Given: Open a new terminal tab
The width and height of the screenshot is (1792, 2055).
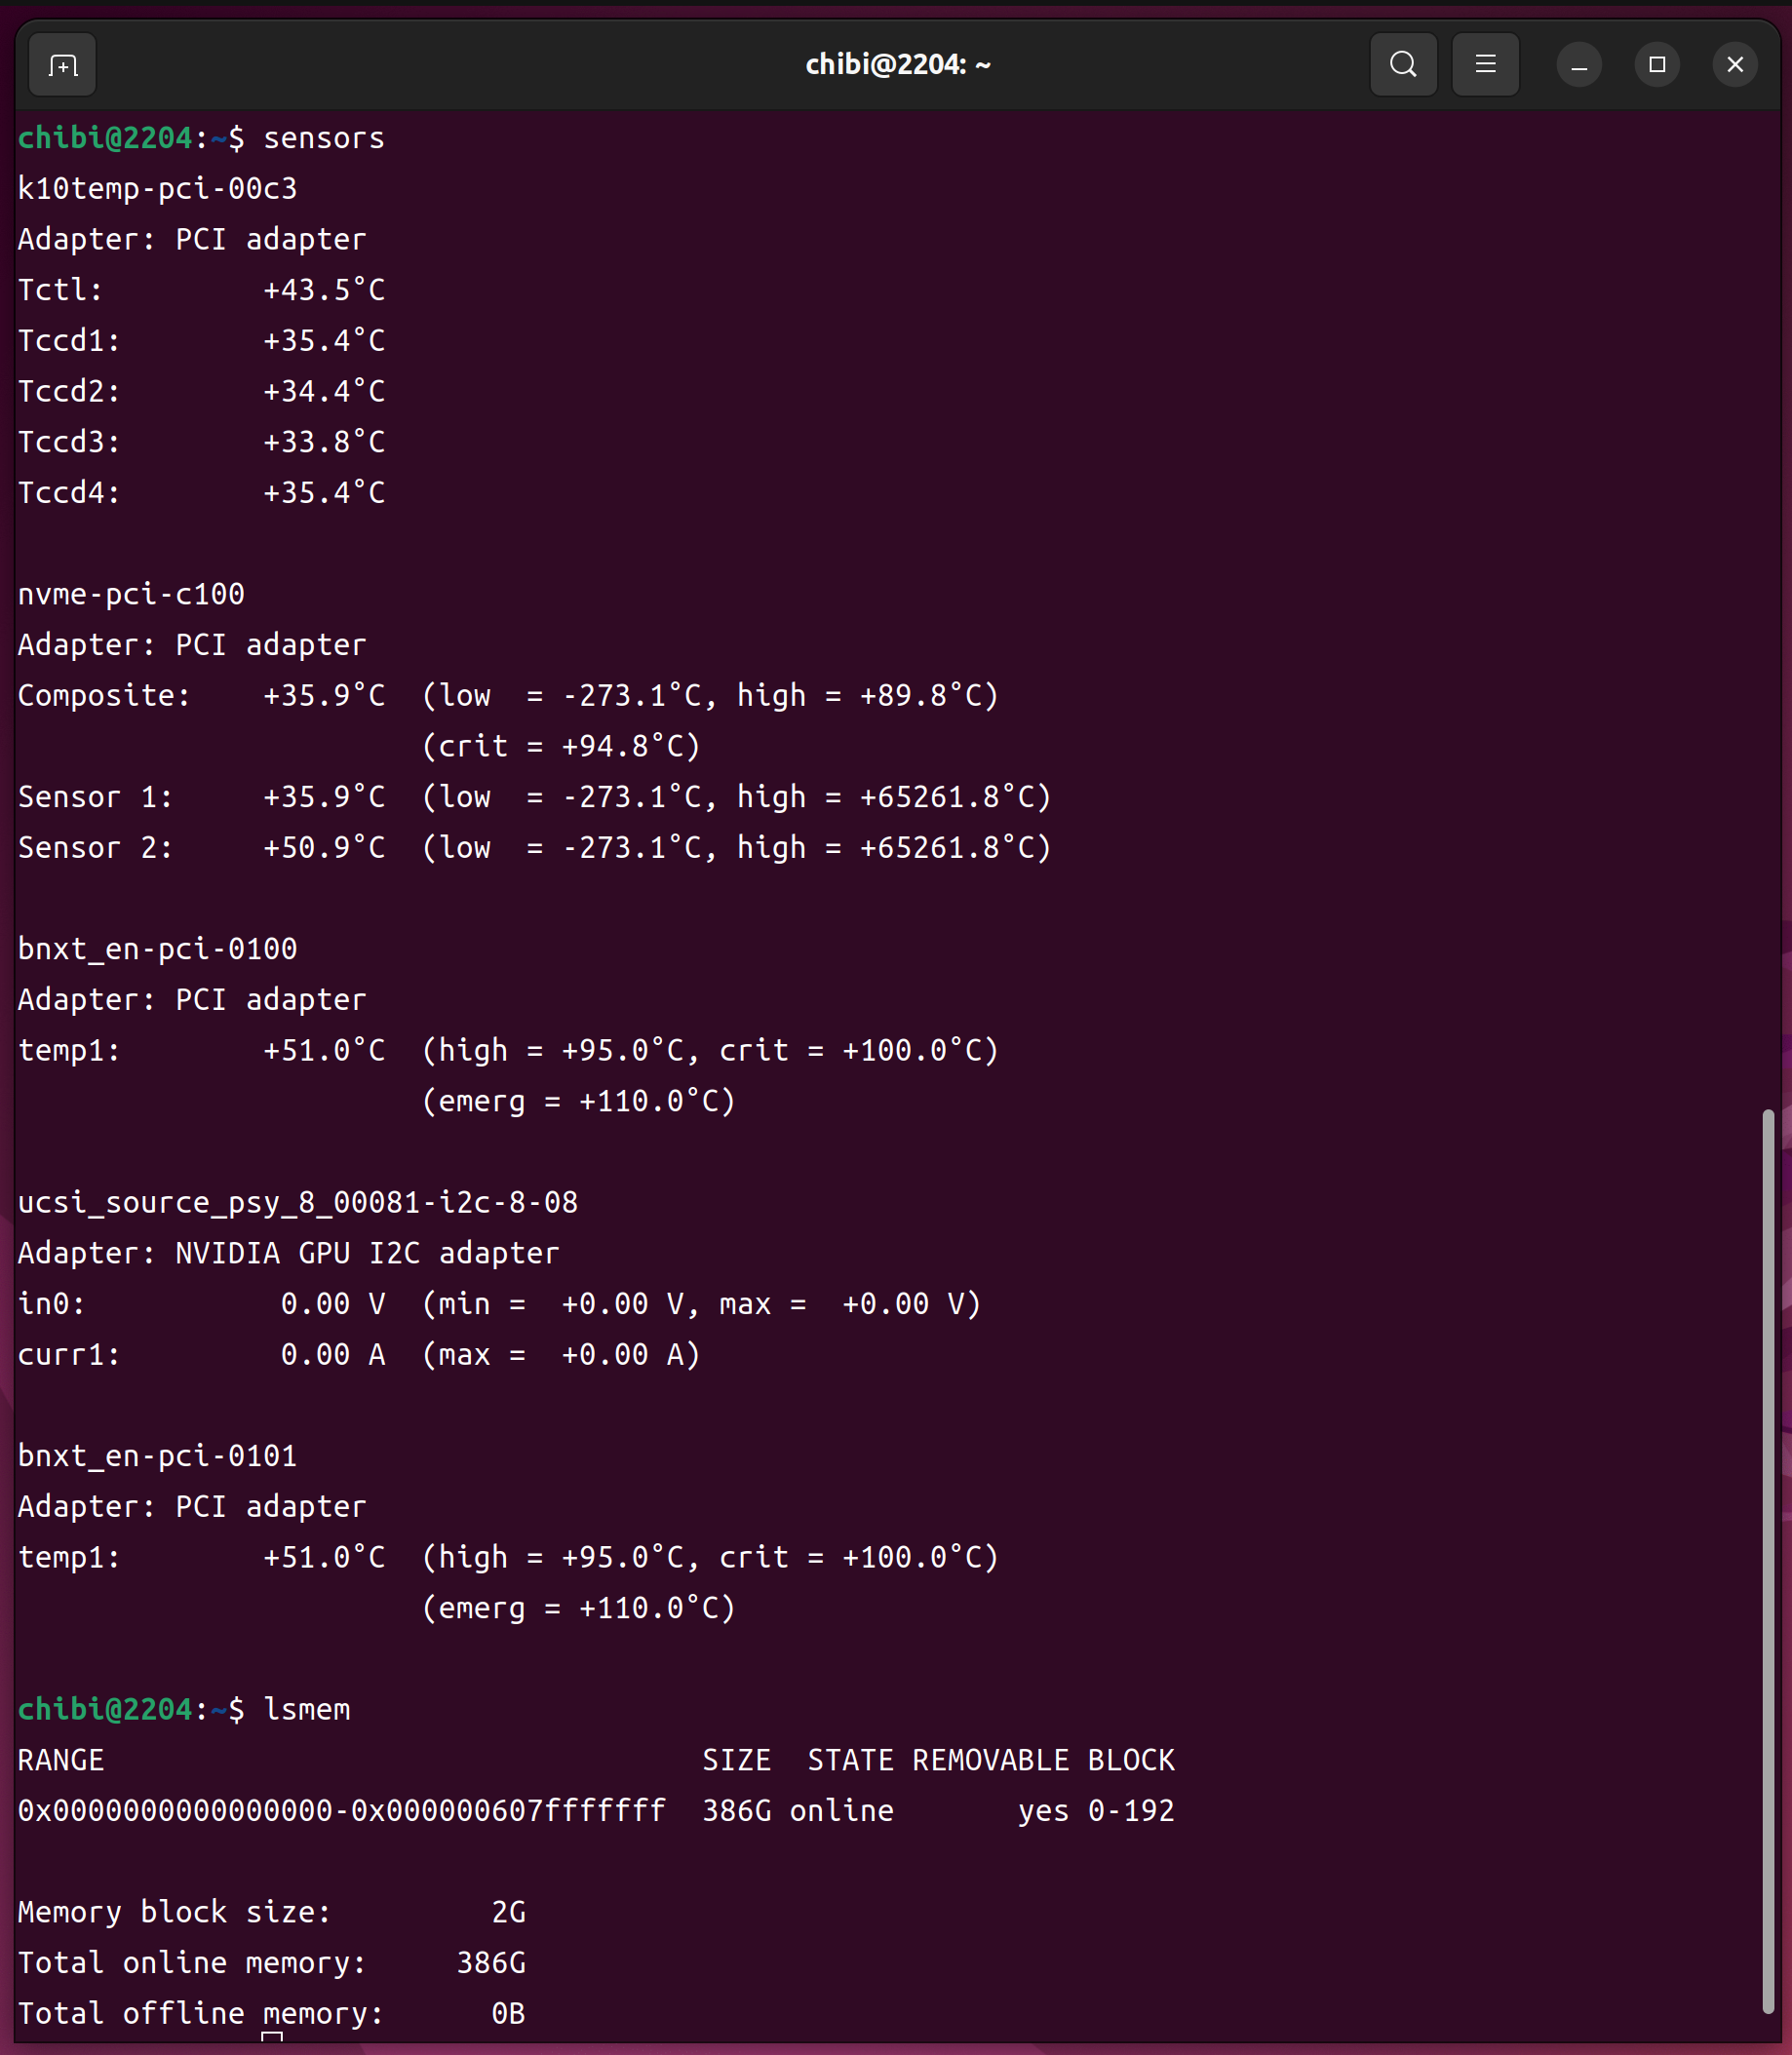Looking at the screenshot, I should pyautogui.click(x=62, y=66).
